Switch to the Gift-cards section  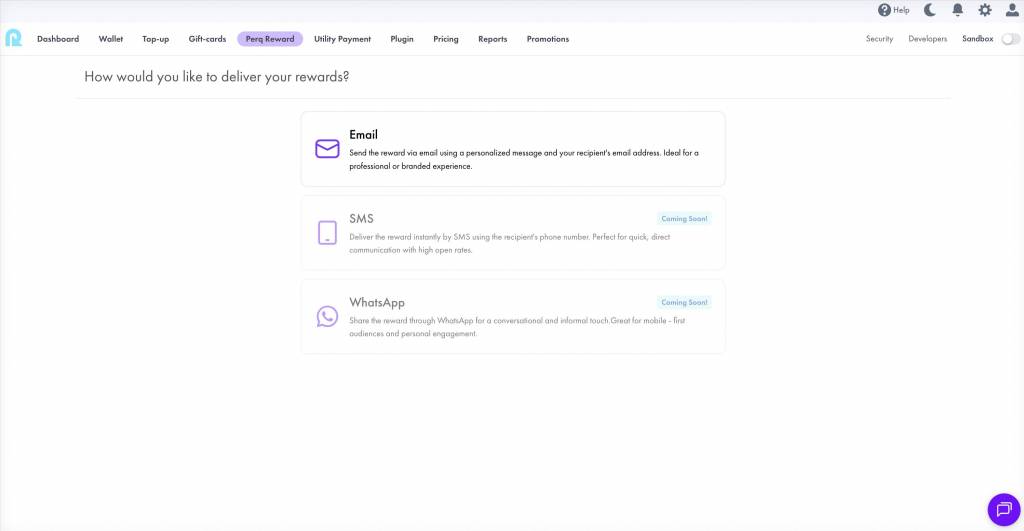pyautogui.click(x=207, y=39)
